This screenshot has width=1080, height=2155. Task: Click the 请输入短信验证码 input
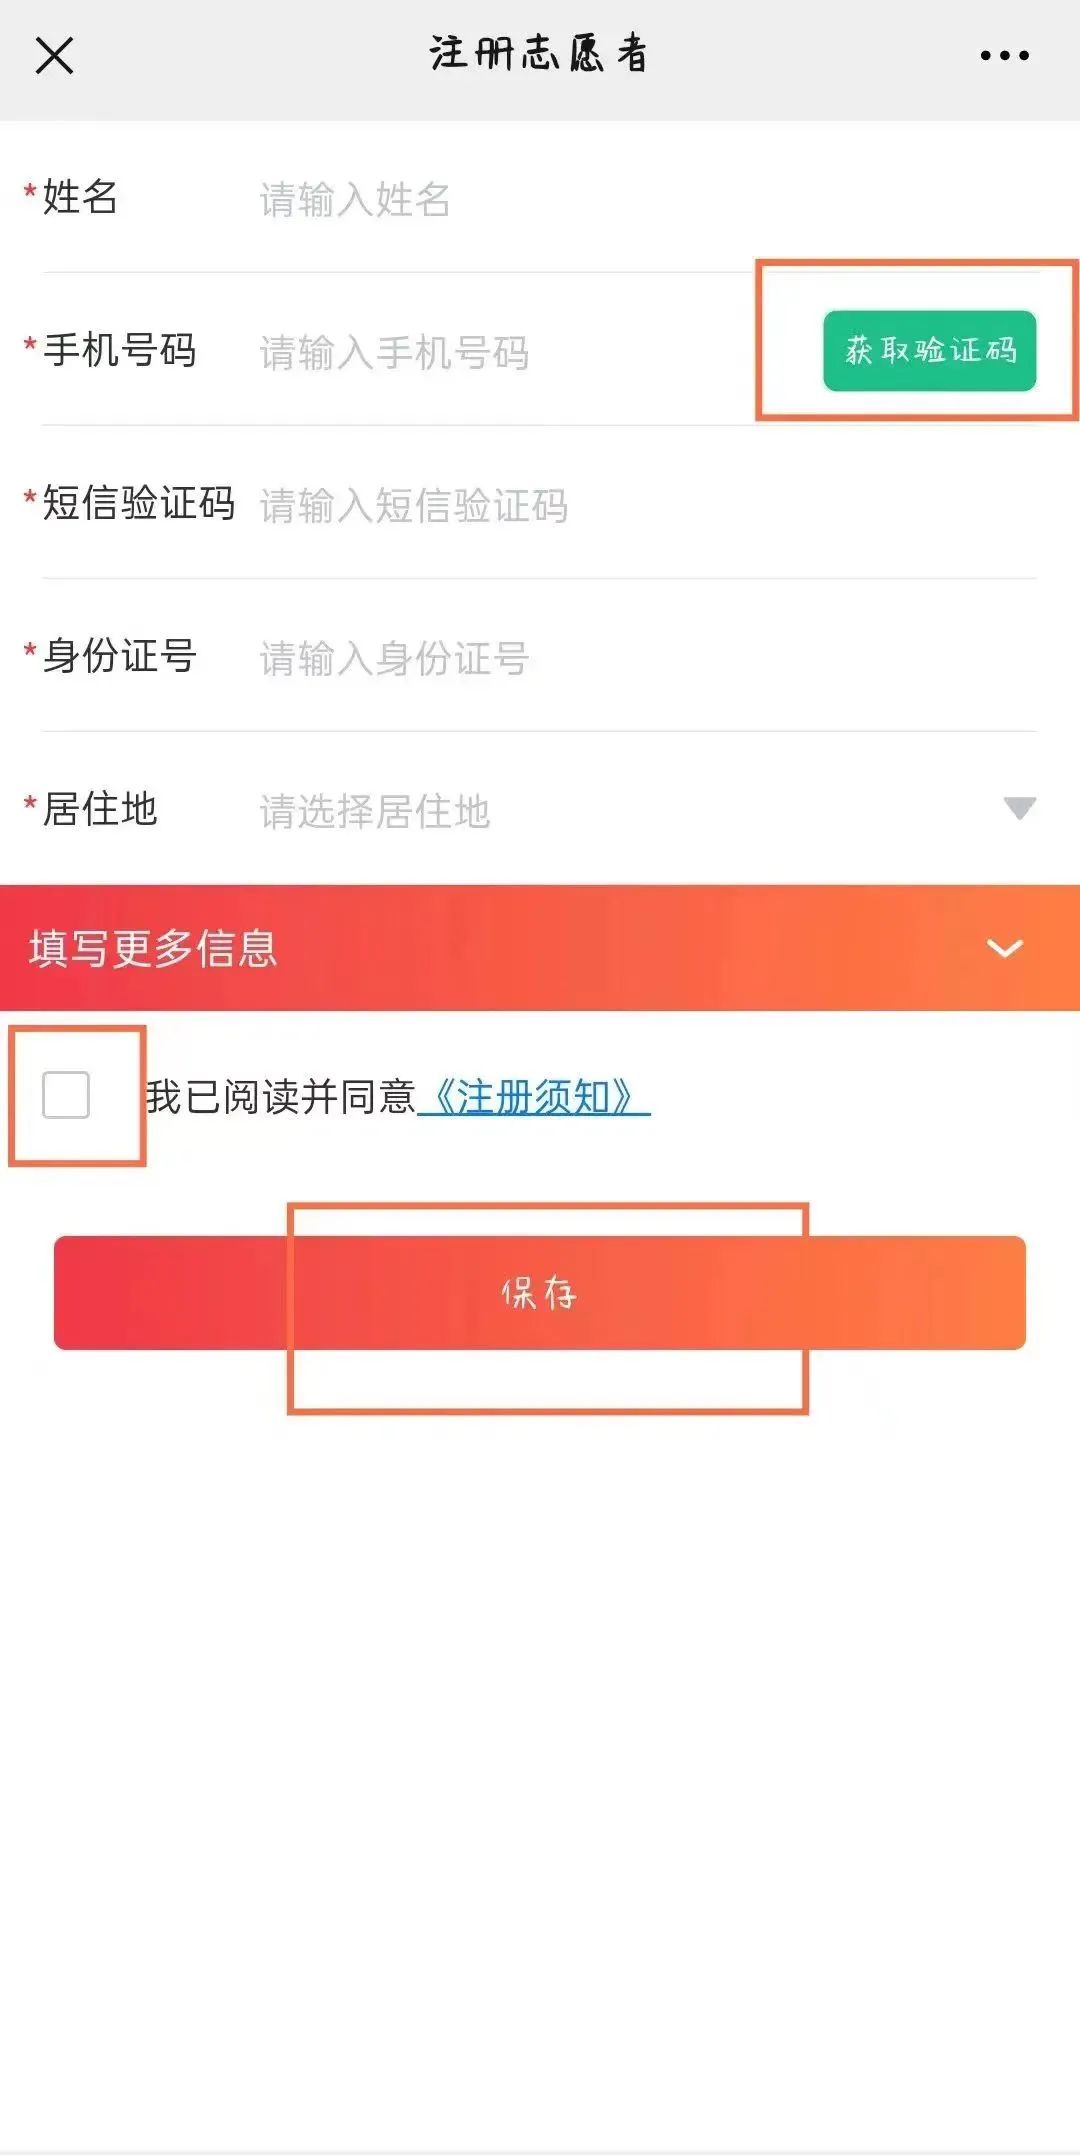tap(414, 505)
